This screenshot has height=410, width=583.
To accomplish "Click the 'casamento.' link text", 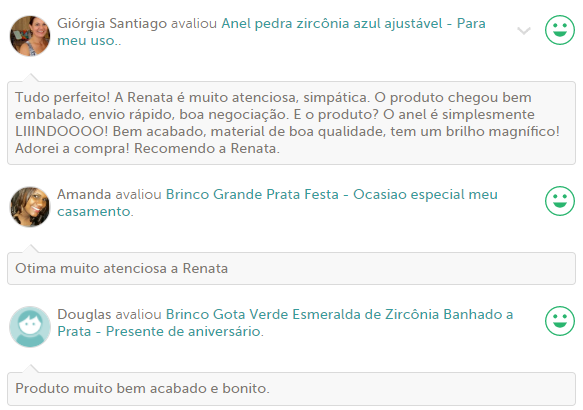I will pos(95,212).
